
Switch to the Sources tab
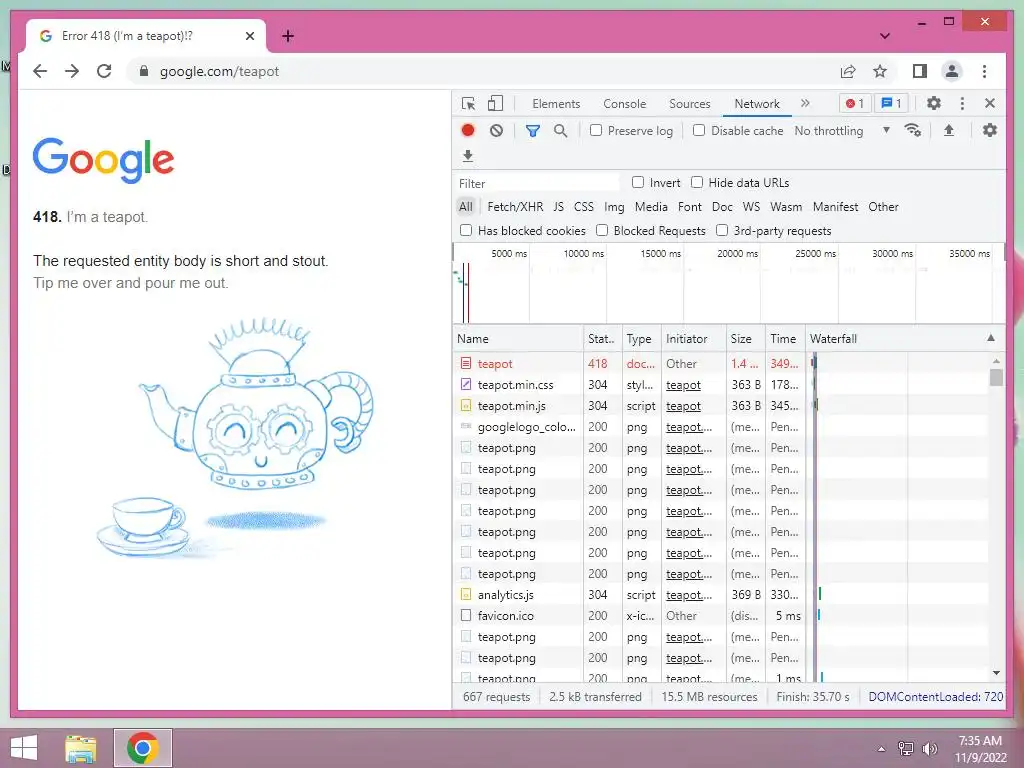click(x=690, y=104)
